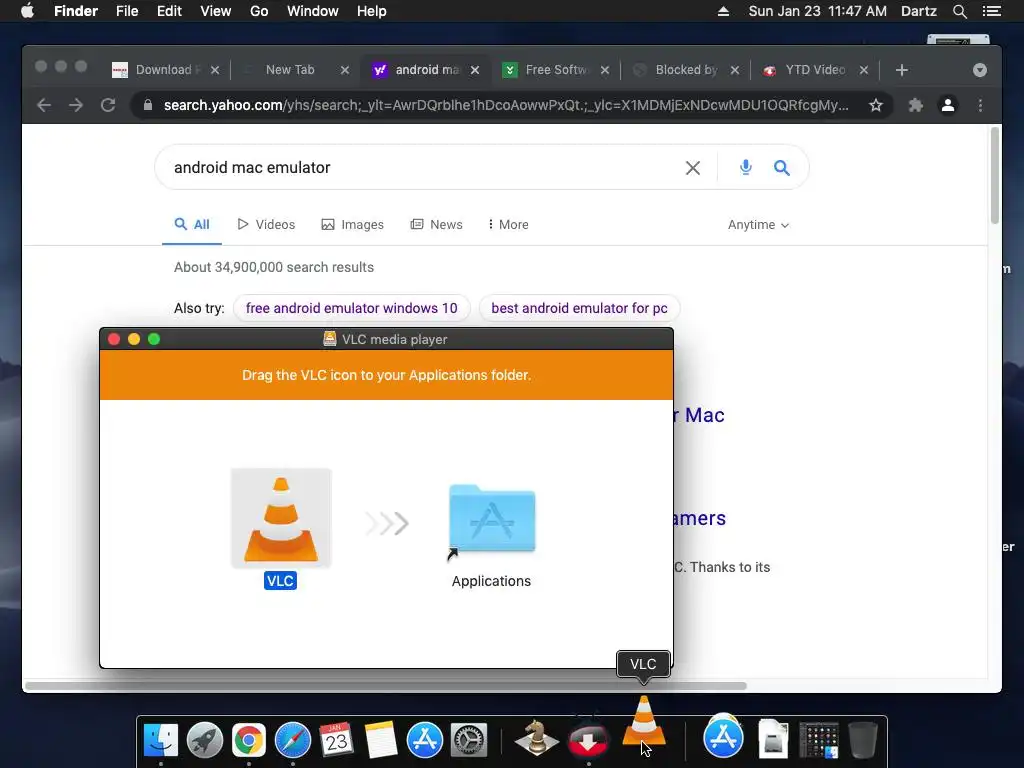Image resolution: width=1024 pixels, height=768 pixels.
Task: Open Chrome three-dot menu
Action: 980,105
